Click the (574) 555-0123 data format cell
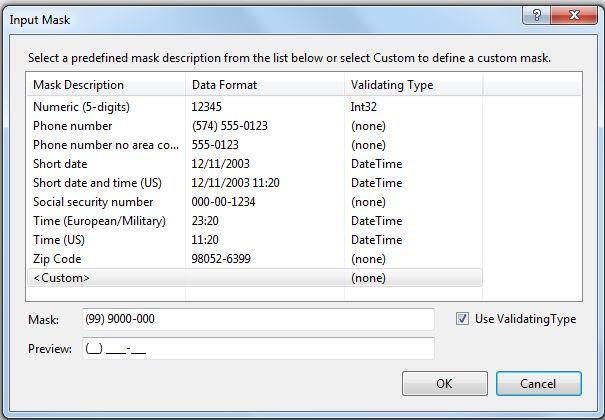 click(x=230, y=126)
